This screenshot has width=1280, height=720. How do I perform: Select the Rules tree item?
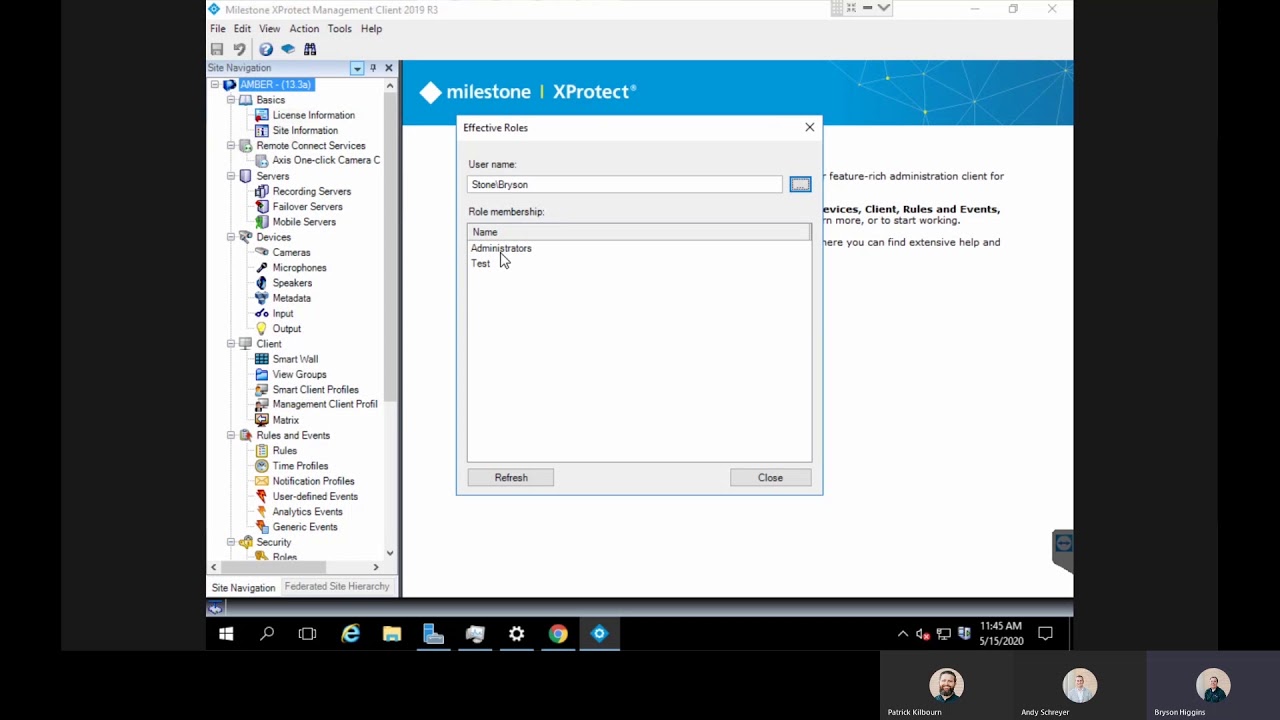285,451
